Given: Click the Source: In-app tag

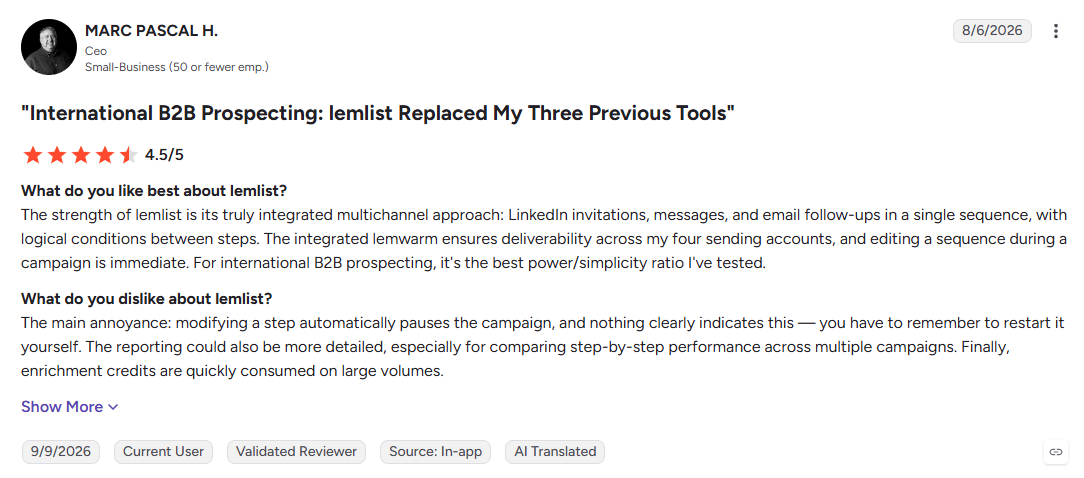Looking at the screenshot, I should tap(436, 452).
